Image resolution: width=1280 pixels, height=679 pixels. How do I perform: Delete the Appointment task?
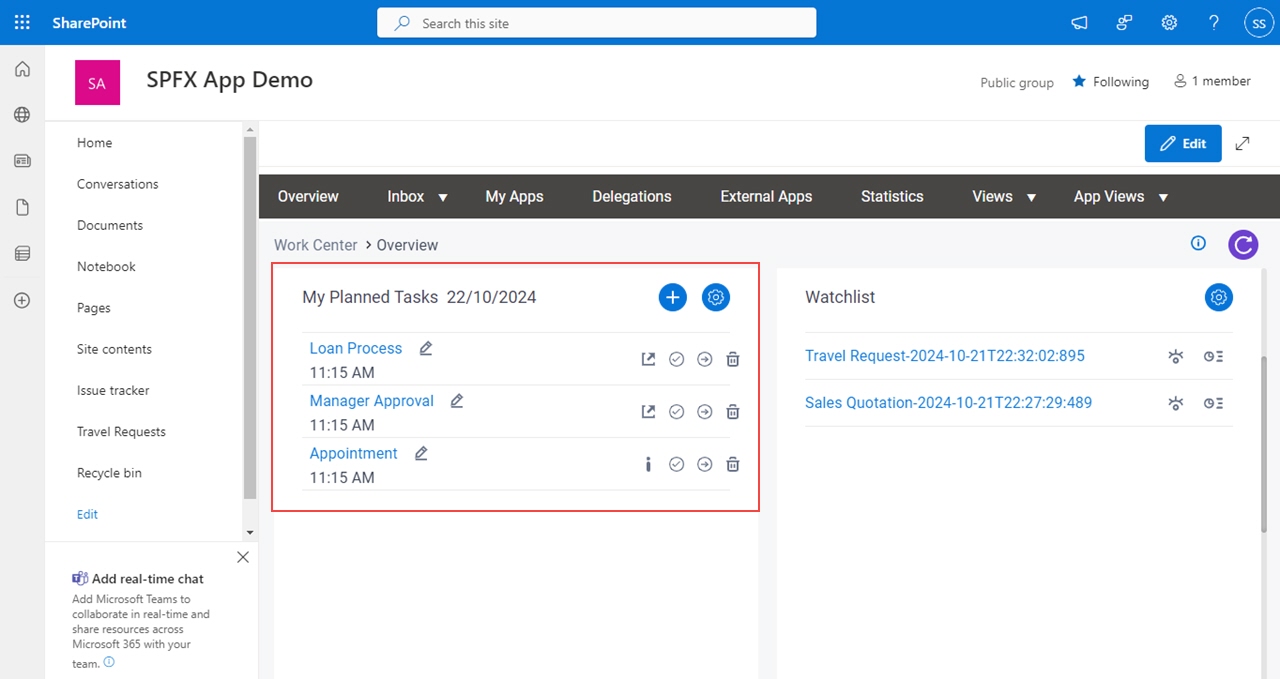coord(732,464)
